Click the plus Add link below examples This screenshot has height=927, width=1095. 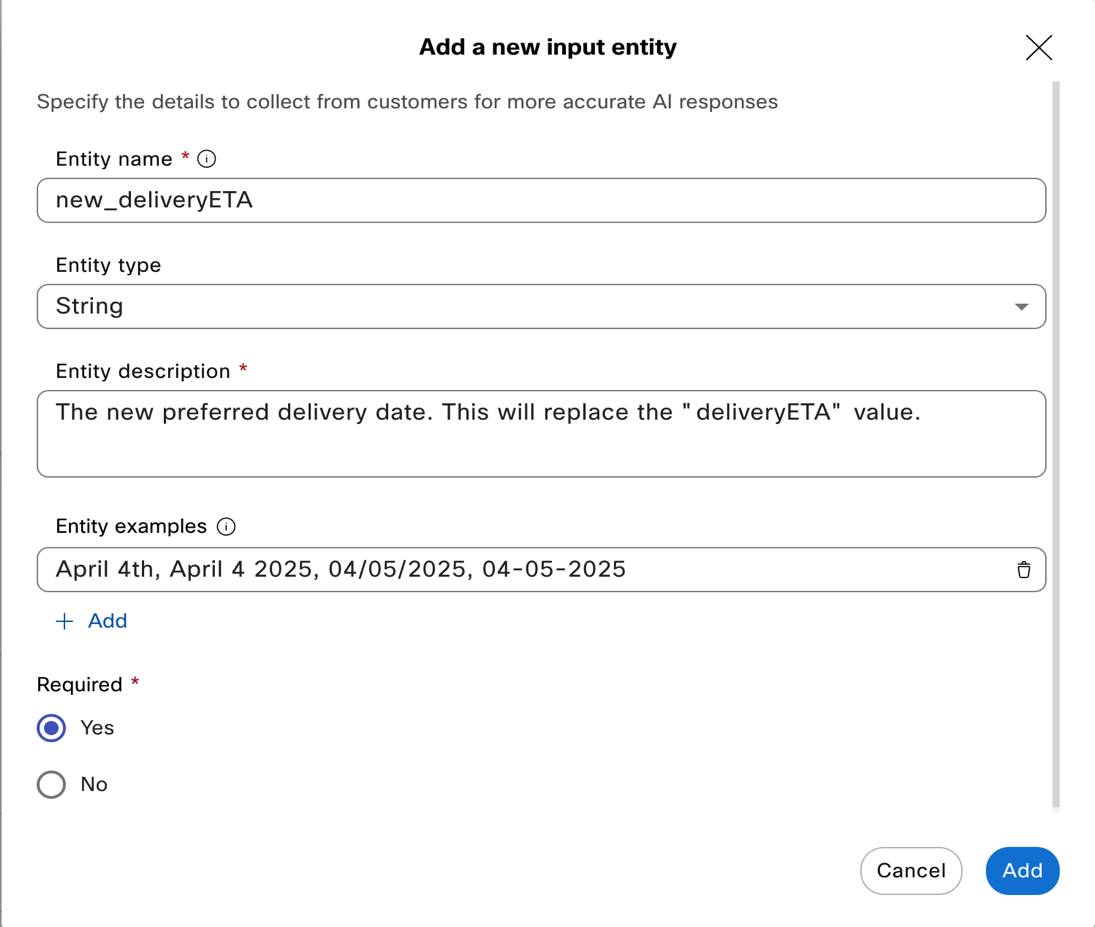pos(91,621)
